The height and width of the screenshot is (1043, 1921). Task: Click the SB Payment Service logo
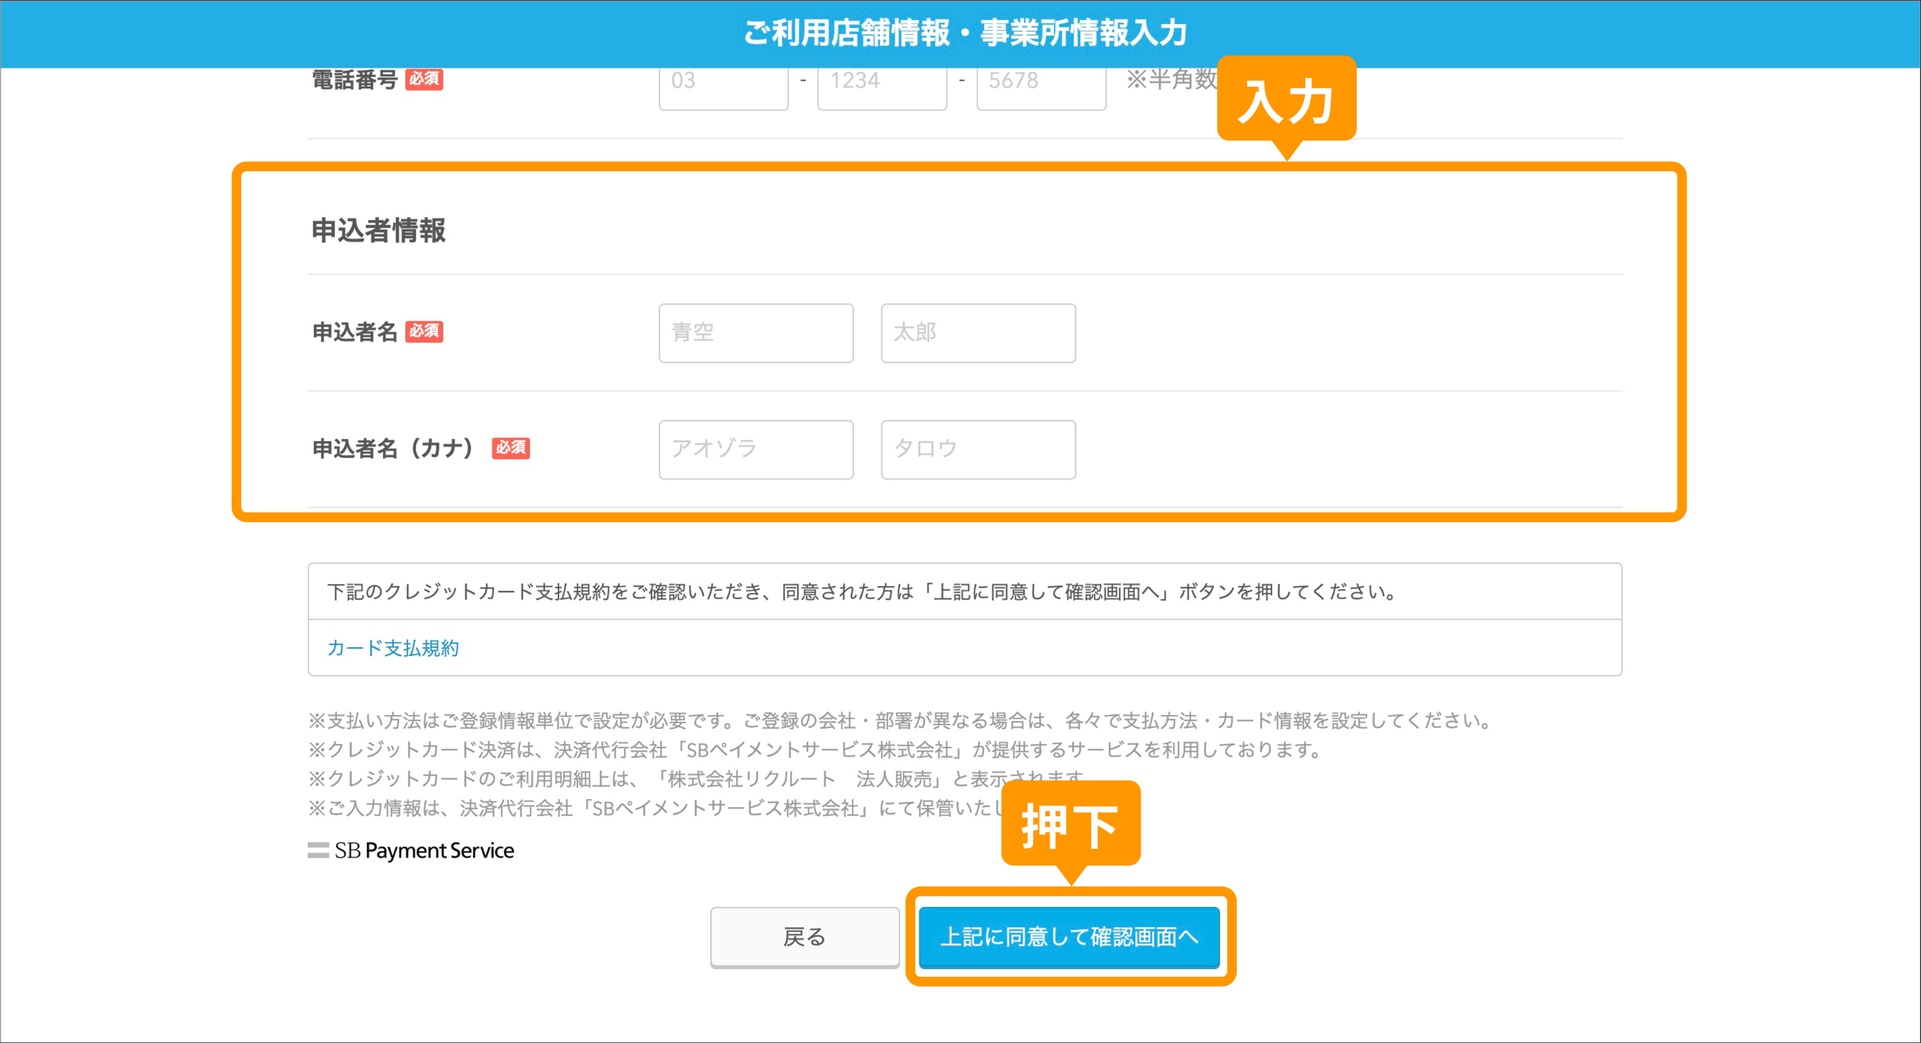(x=411, y=851)
